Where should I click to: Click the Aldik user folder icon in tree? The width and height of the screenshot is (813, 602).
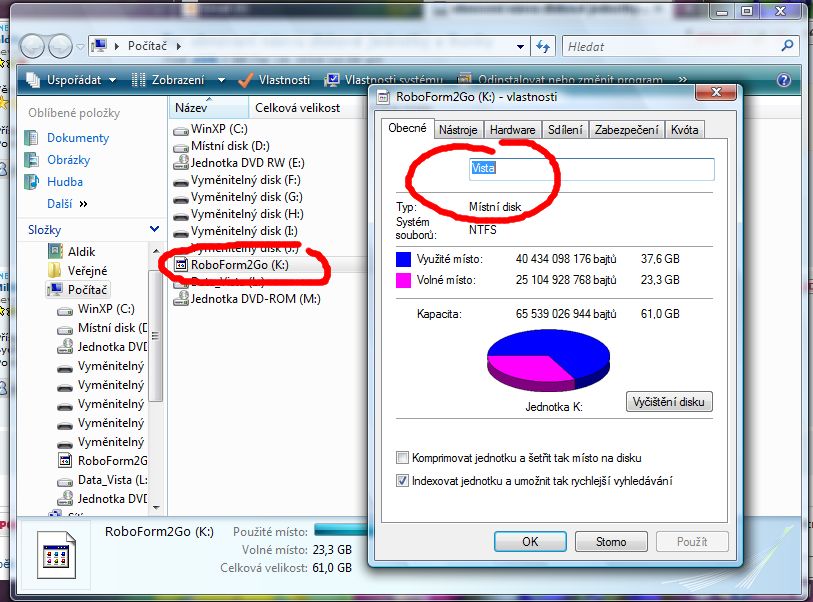point(55,251)
